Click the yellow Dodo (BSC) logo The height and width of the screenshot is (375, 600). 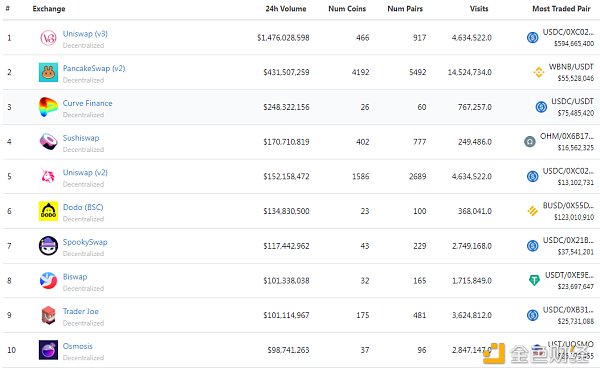pyautogui.click(x=48, y=211)
